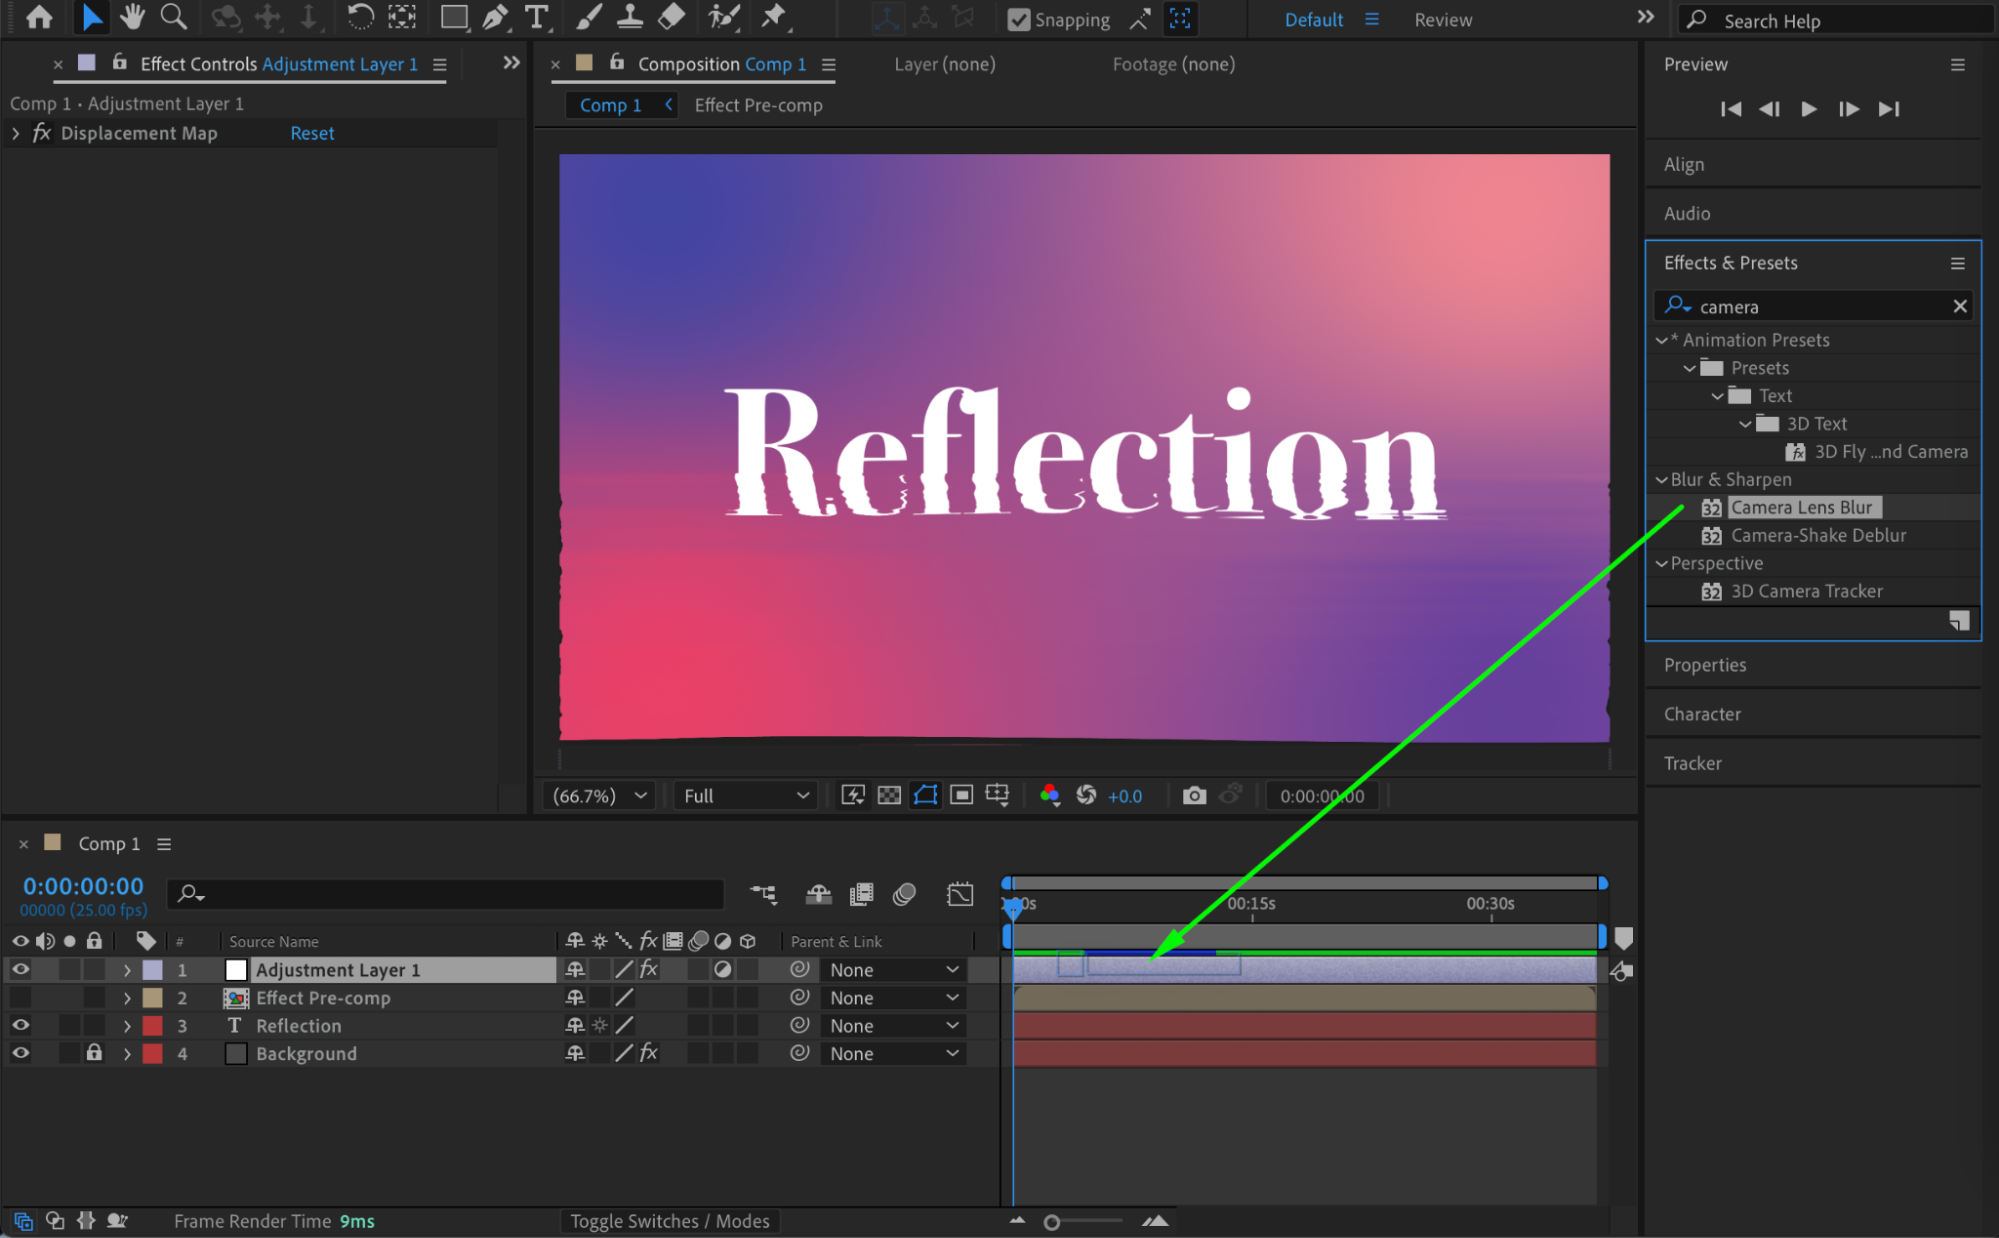Unlock the Background layer

[x=94, y=1053]
